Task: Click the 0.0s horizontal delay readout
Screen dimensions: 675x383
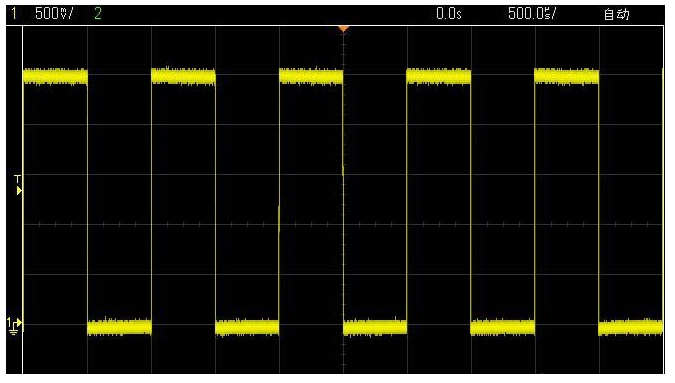Action: (449, 14)
